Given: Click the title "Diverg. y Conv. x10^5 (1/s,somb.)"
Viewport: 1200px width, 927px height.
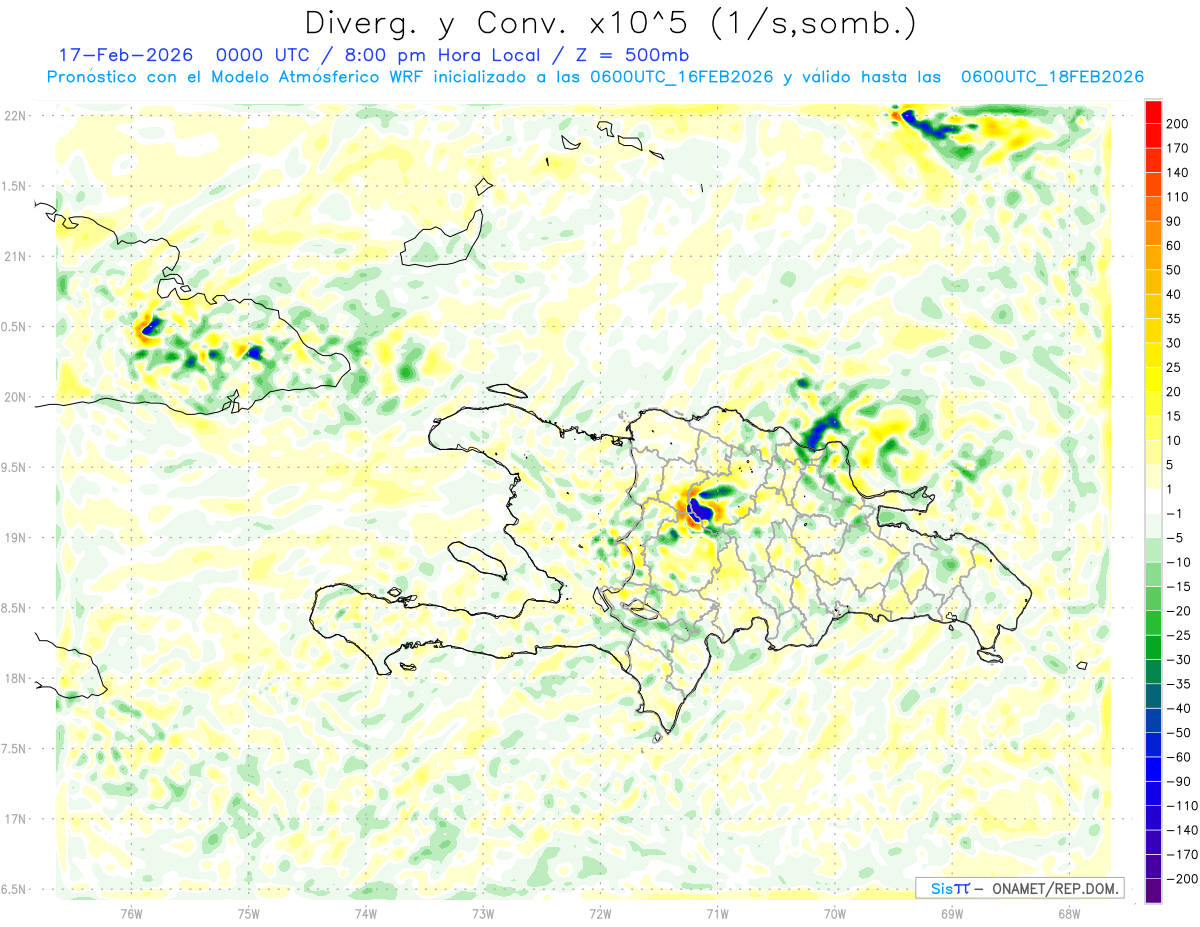Looking at the screenshot, I should tap(610, 22).
